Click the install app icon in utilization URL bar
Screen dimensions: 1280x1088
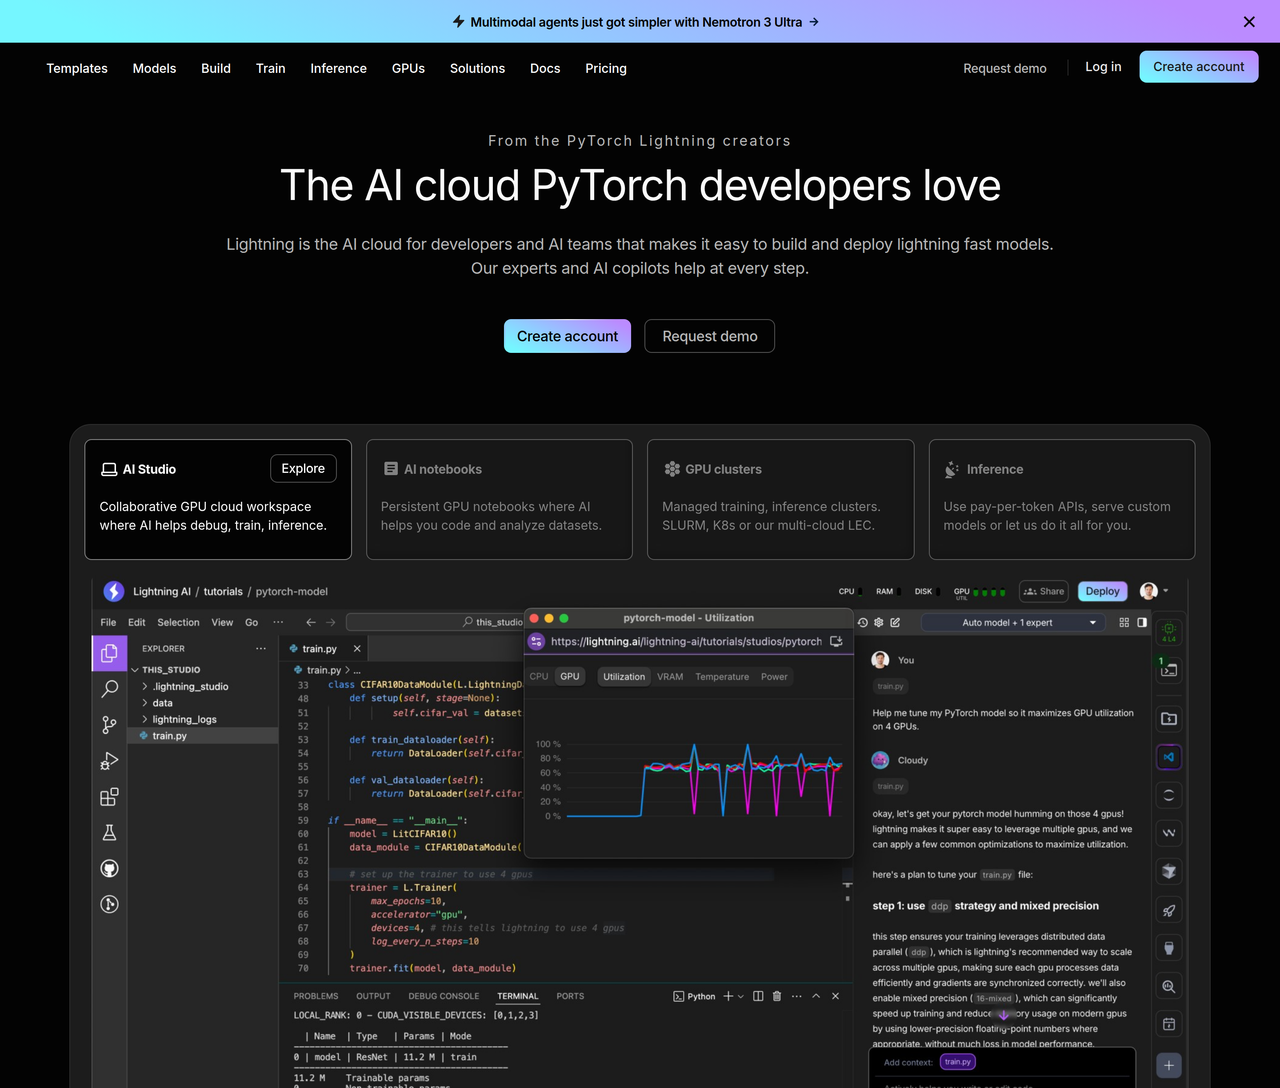click(x=836, y=641)
